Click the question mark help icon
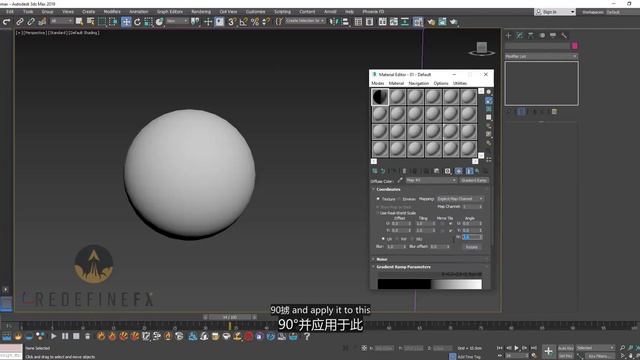The image size is (640, 360). point(307,337)
